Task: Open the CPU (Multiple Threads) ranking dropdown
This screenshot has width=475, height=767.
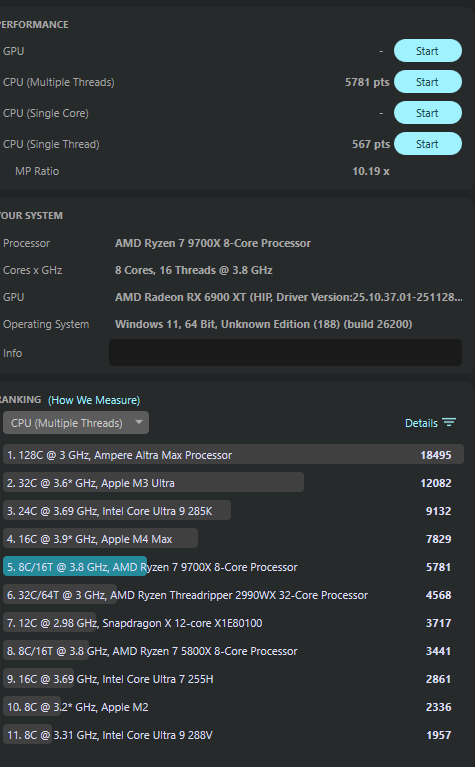Action: click(x=76, y=423)
